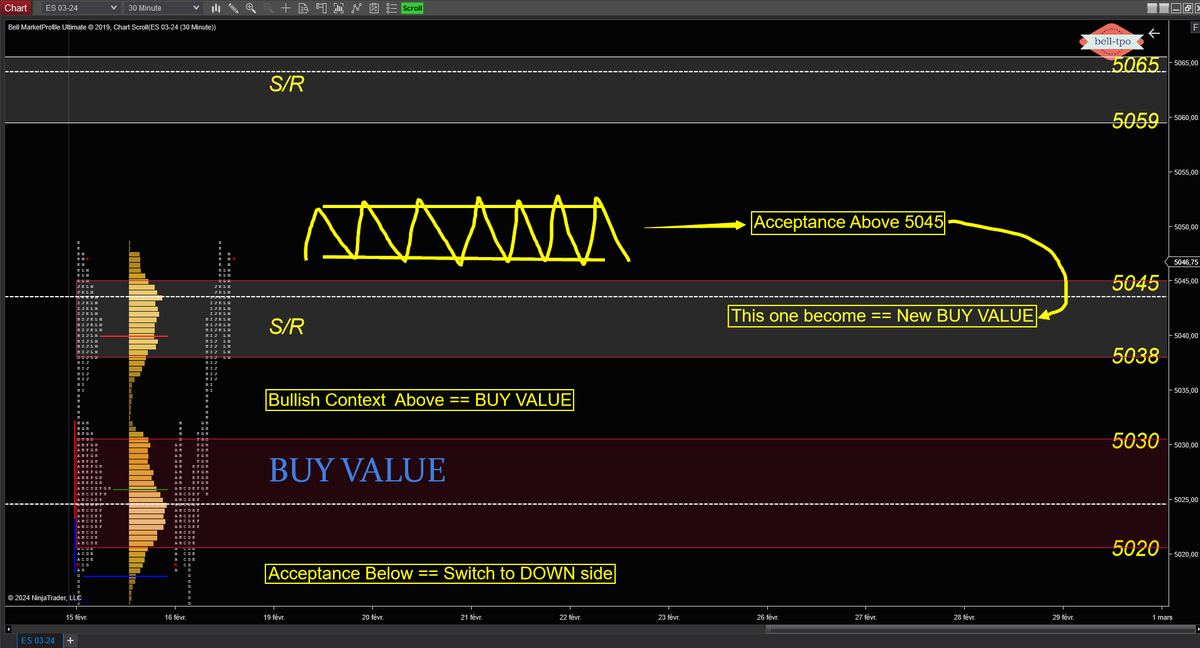Viewport: 1200px width, 648px height.
Task: Click the left arrow beside bell-tpo logo
Action: point(1154,33)
